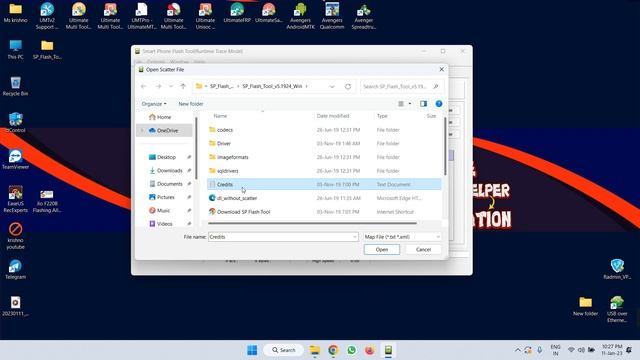Open UltimateSa... desktop shortcut
Viewport: 640px width, 360px height.
[269, 12]
